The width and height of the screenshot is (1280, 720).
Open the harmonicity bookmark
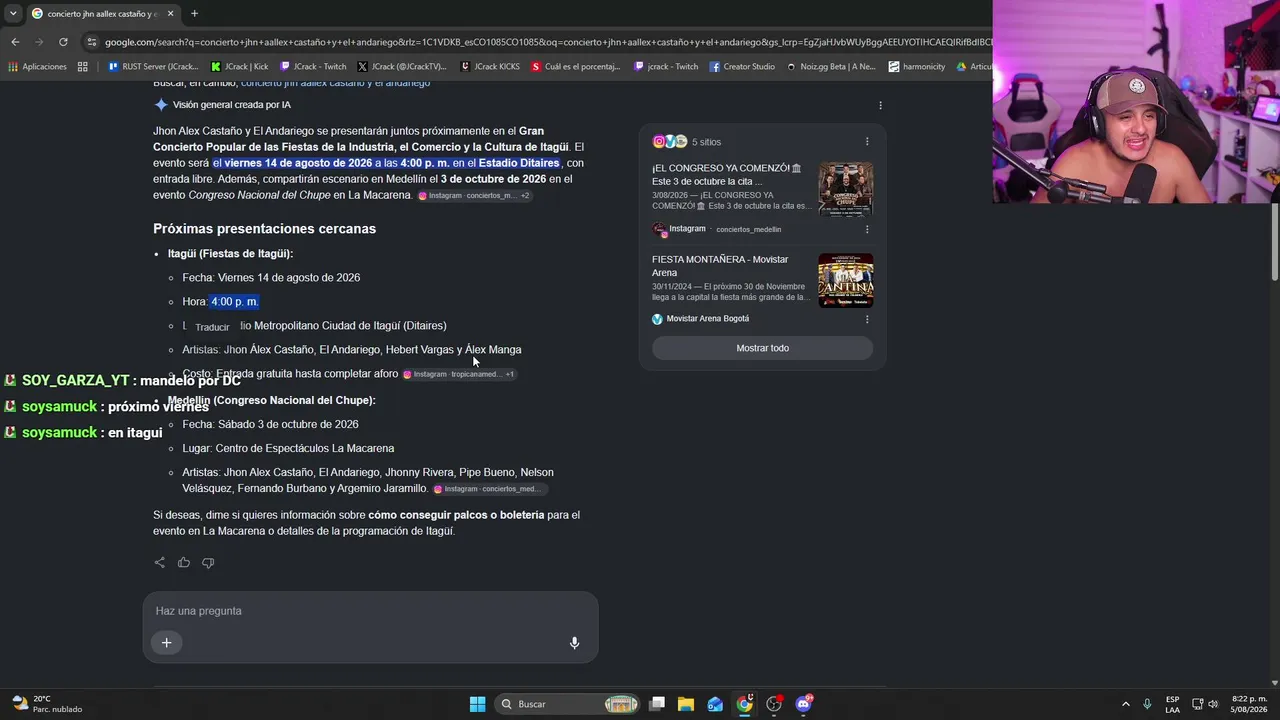point(917,67)
